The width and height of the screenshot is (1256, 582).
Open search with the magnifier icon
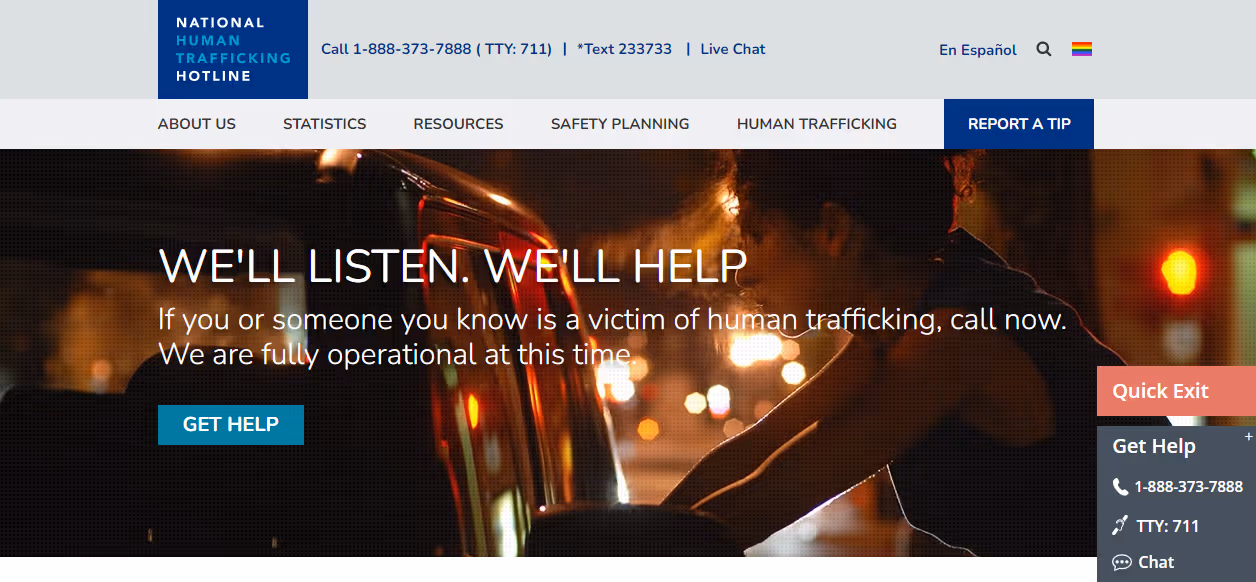[x=1044, y=49]
